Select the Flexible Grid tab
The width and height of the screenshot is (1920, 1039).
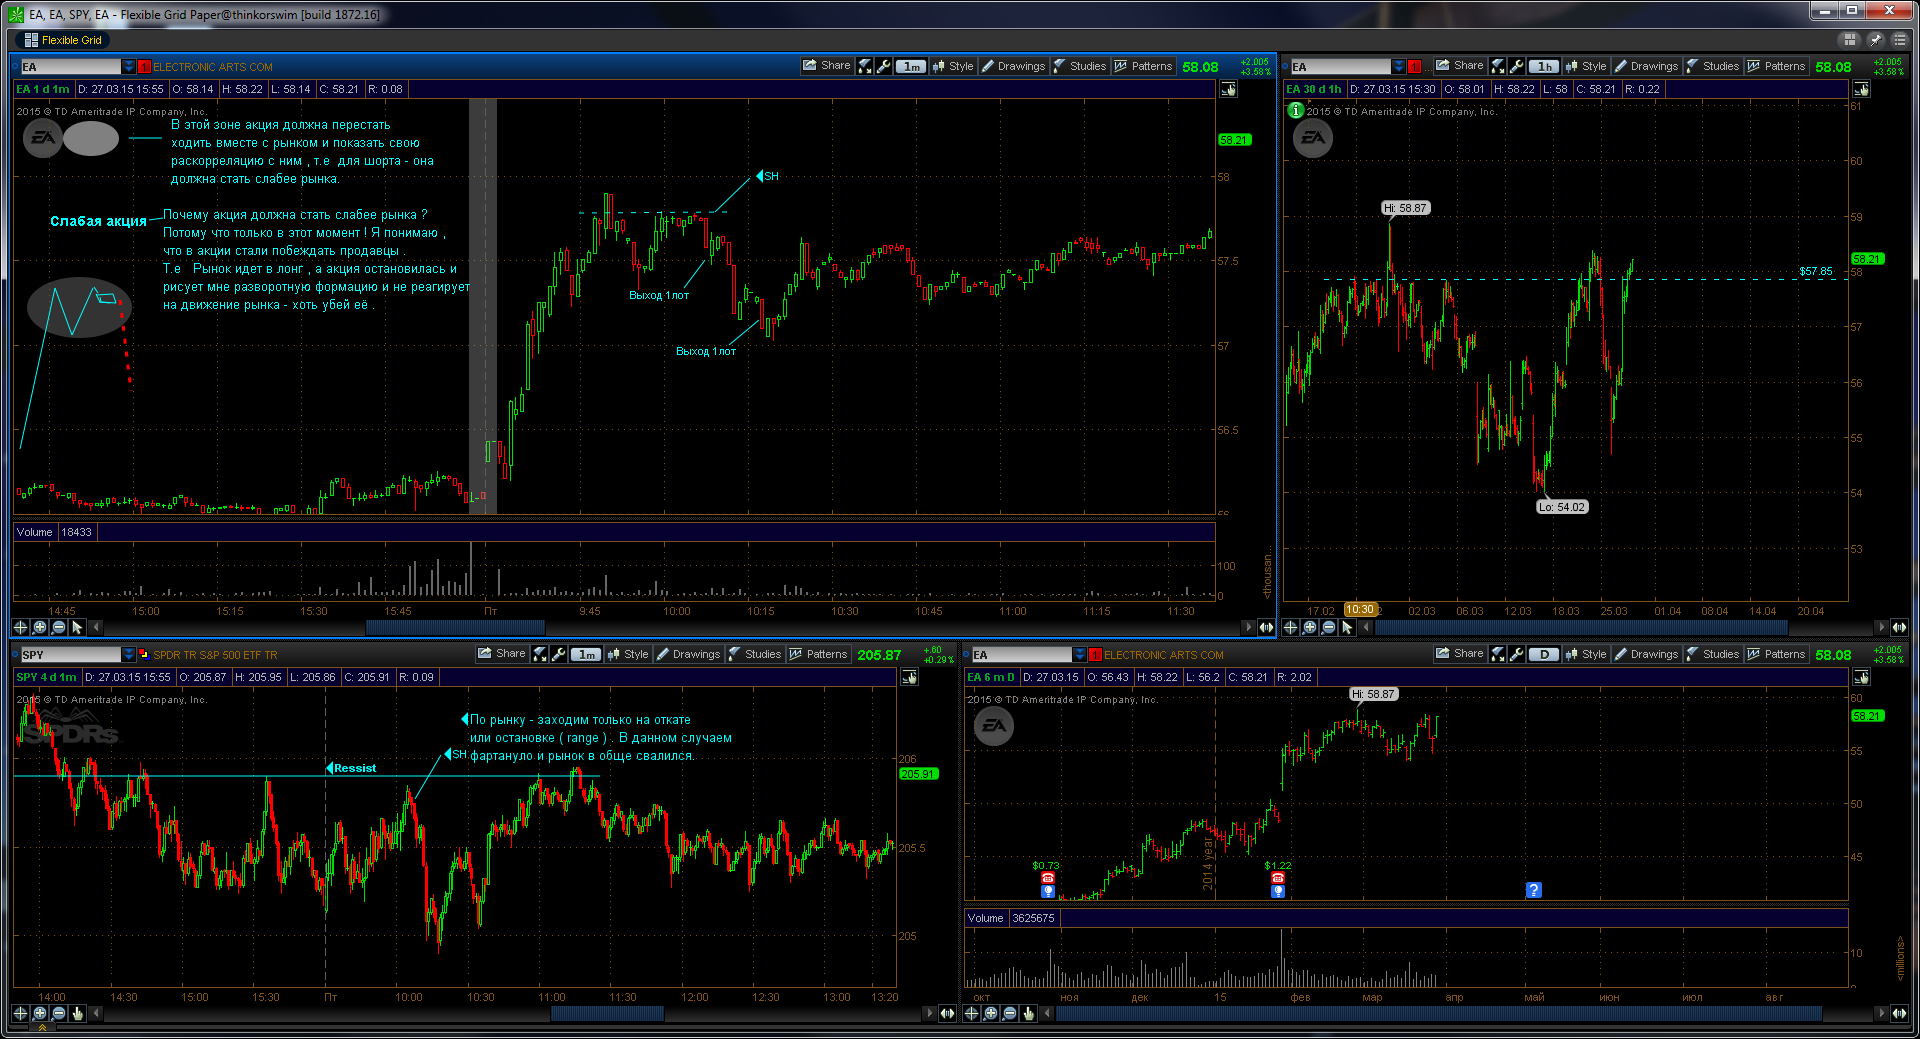tap(63, 40)
